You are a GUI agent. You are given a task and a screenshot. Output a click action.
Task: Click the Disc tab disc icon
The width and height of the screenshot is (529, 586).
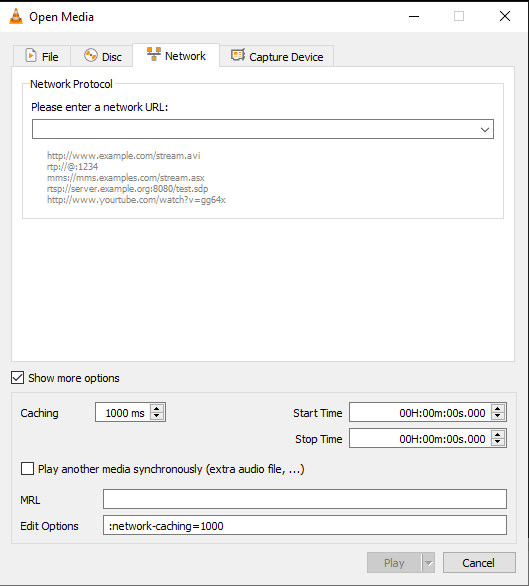[90, 56]
